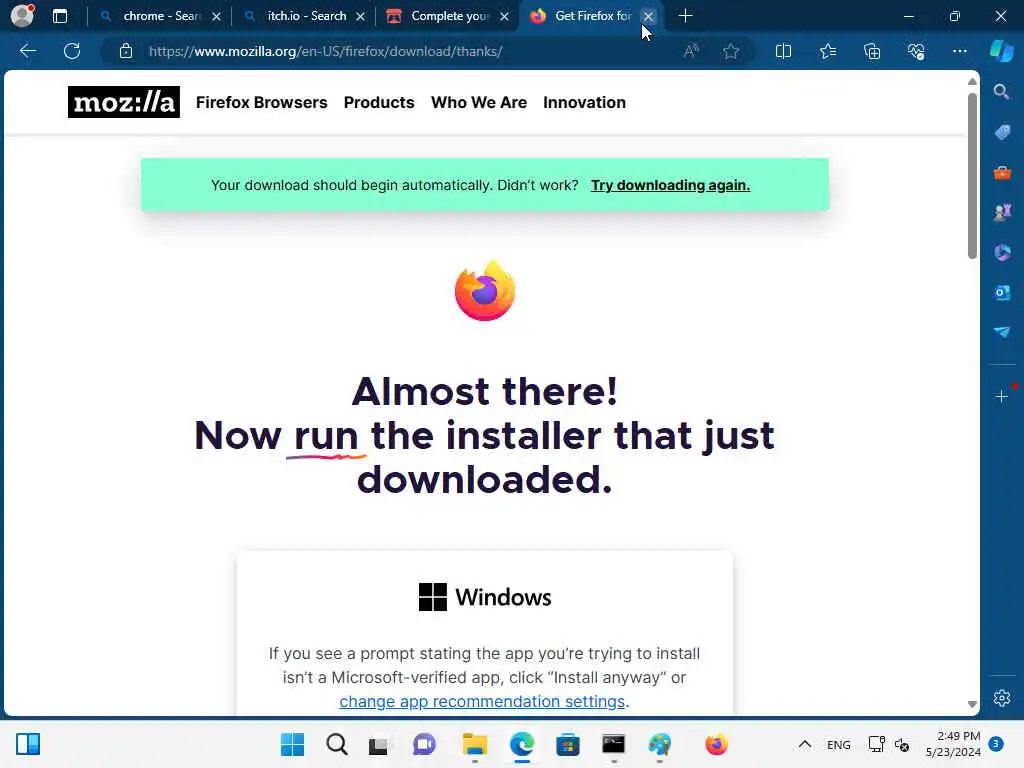Open Who We Are menu
The image size is (1024, 768).
(x=479, y=103)
